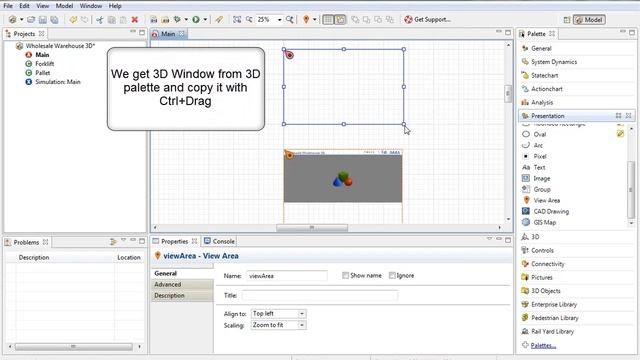Toggle the Enable/Disable Grid button
Image resolution: width=640 pixels, height=360 pixels.
point(328,19)
